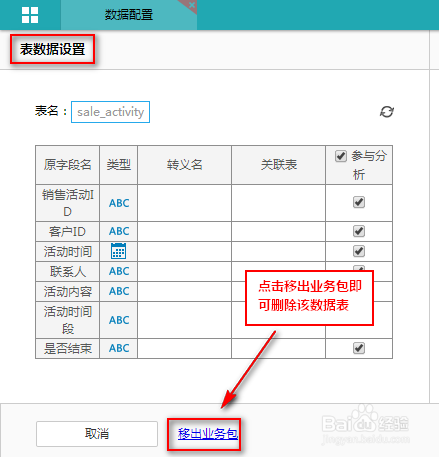Edit 转义名 cell for 联系人

[185, 271]
